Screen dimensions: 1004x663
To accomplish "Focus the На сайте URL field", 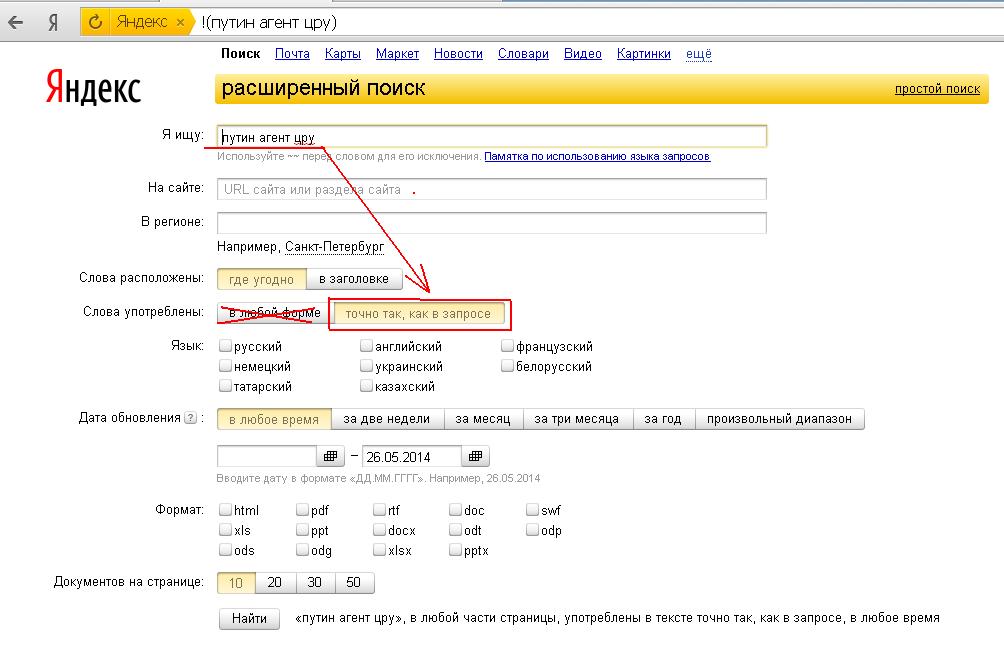I will click(492, 190).
